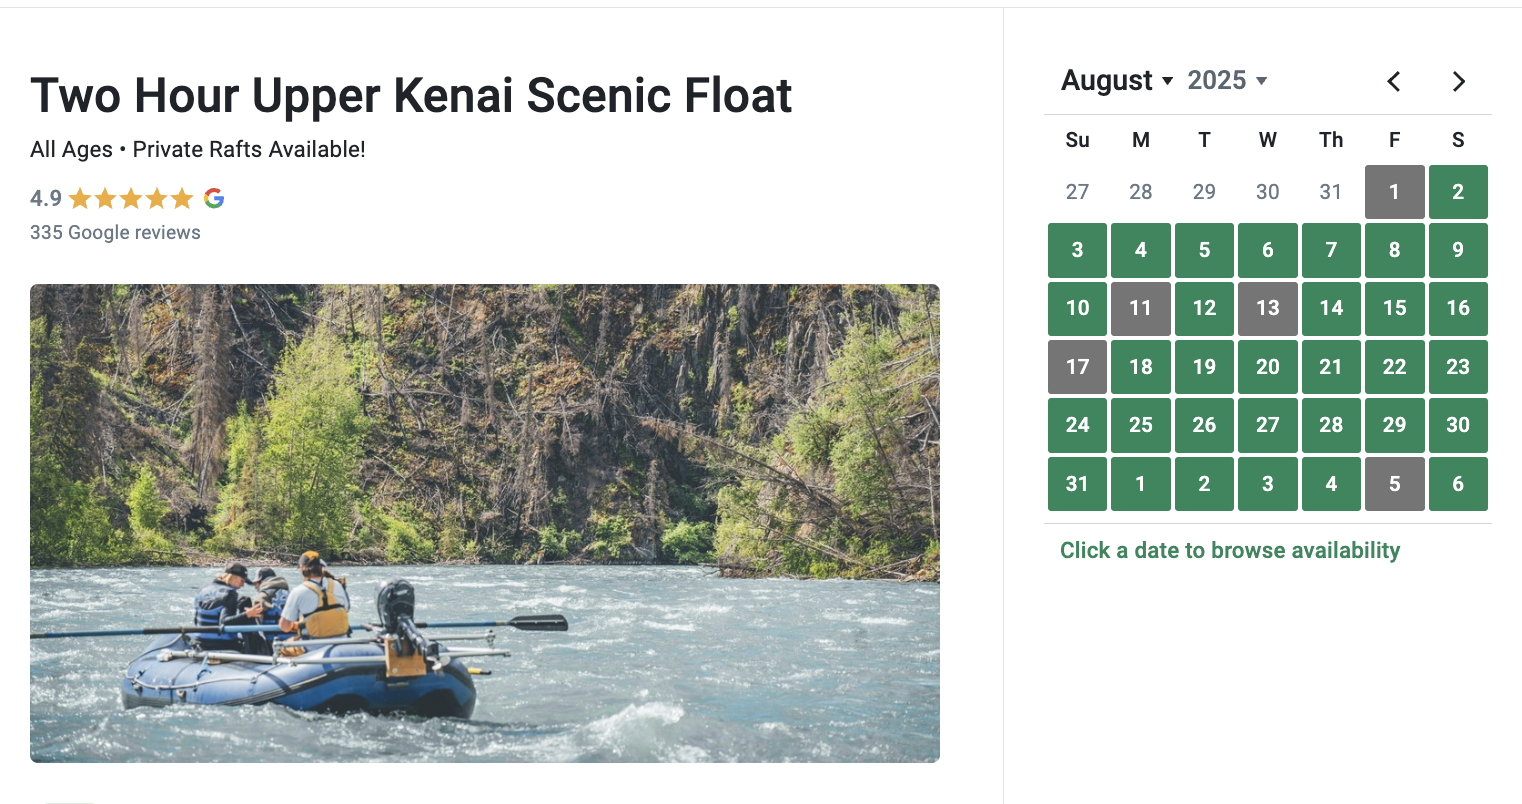Image resolution: width=1522 pixels, height=804 pixels.
Task: Open the August month dropdown
Action: click(1117, 81)
